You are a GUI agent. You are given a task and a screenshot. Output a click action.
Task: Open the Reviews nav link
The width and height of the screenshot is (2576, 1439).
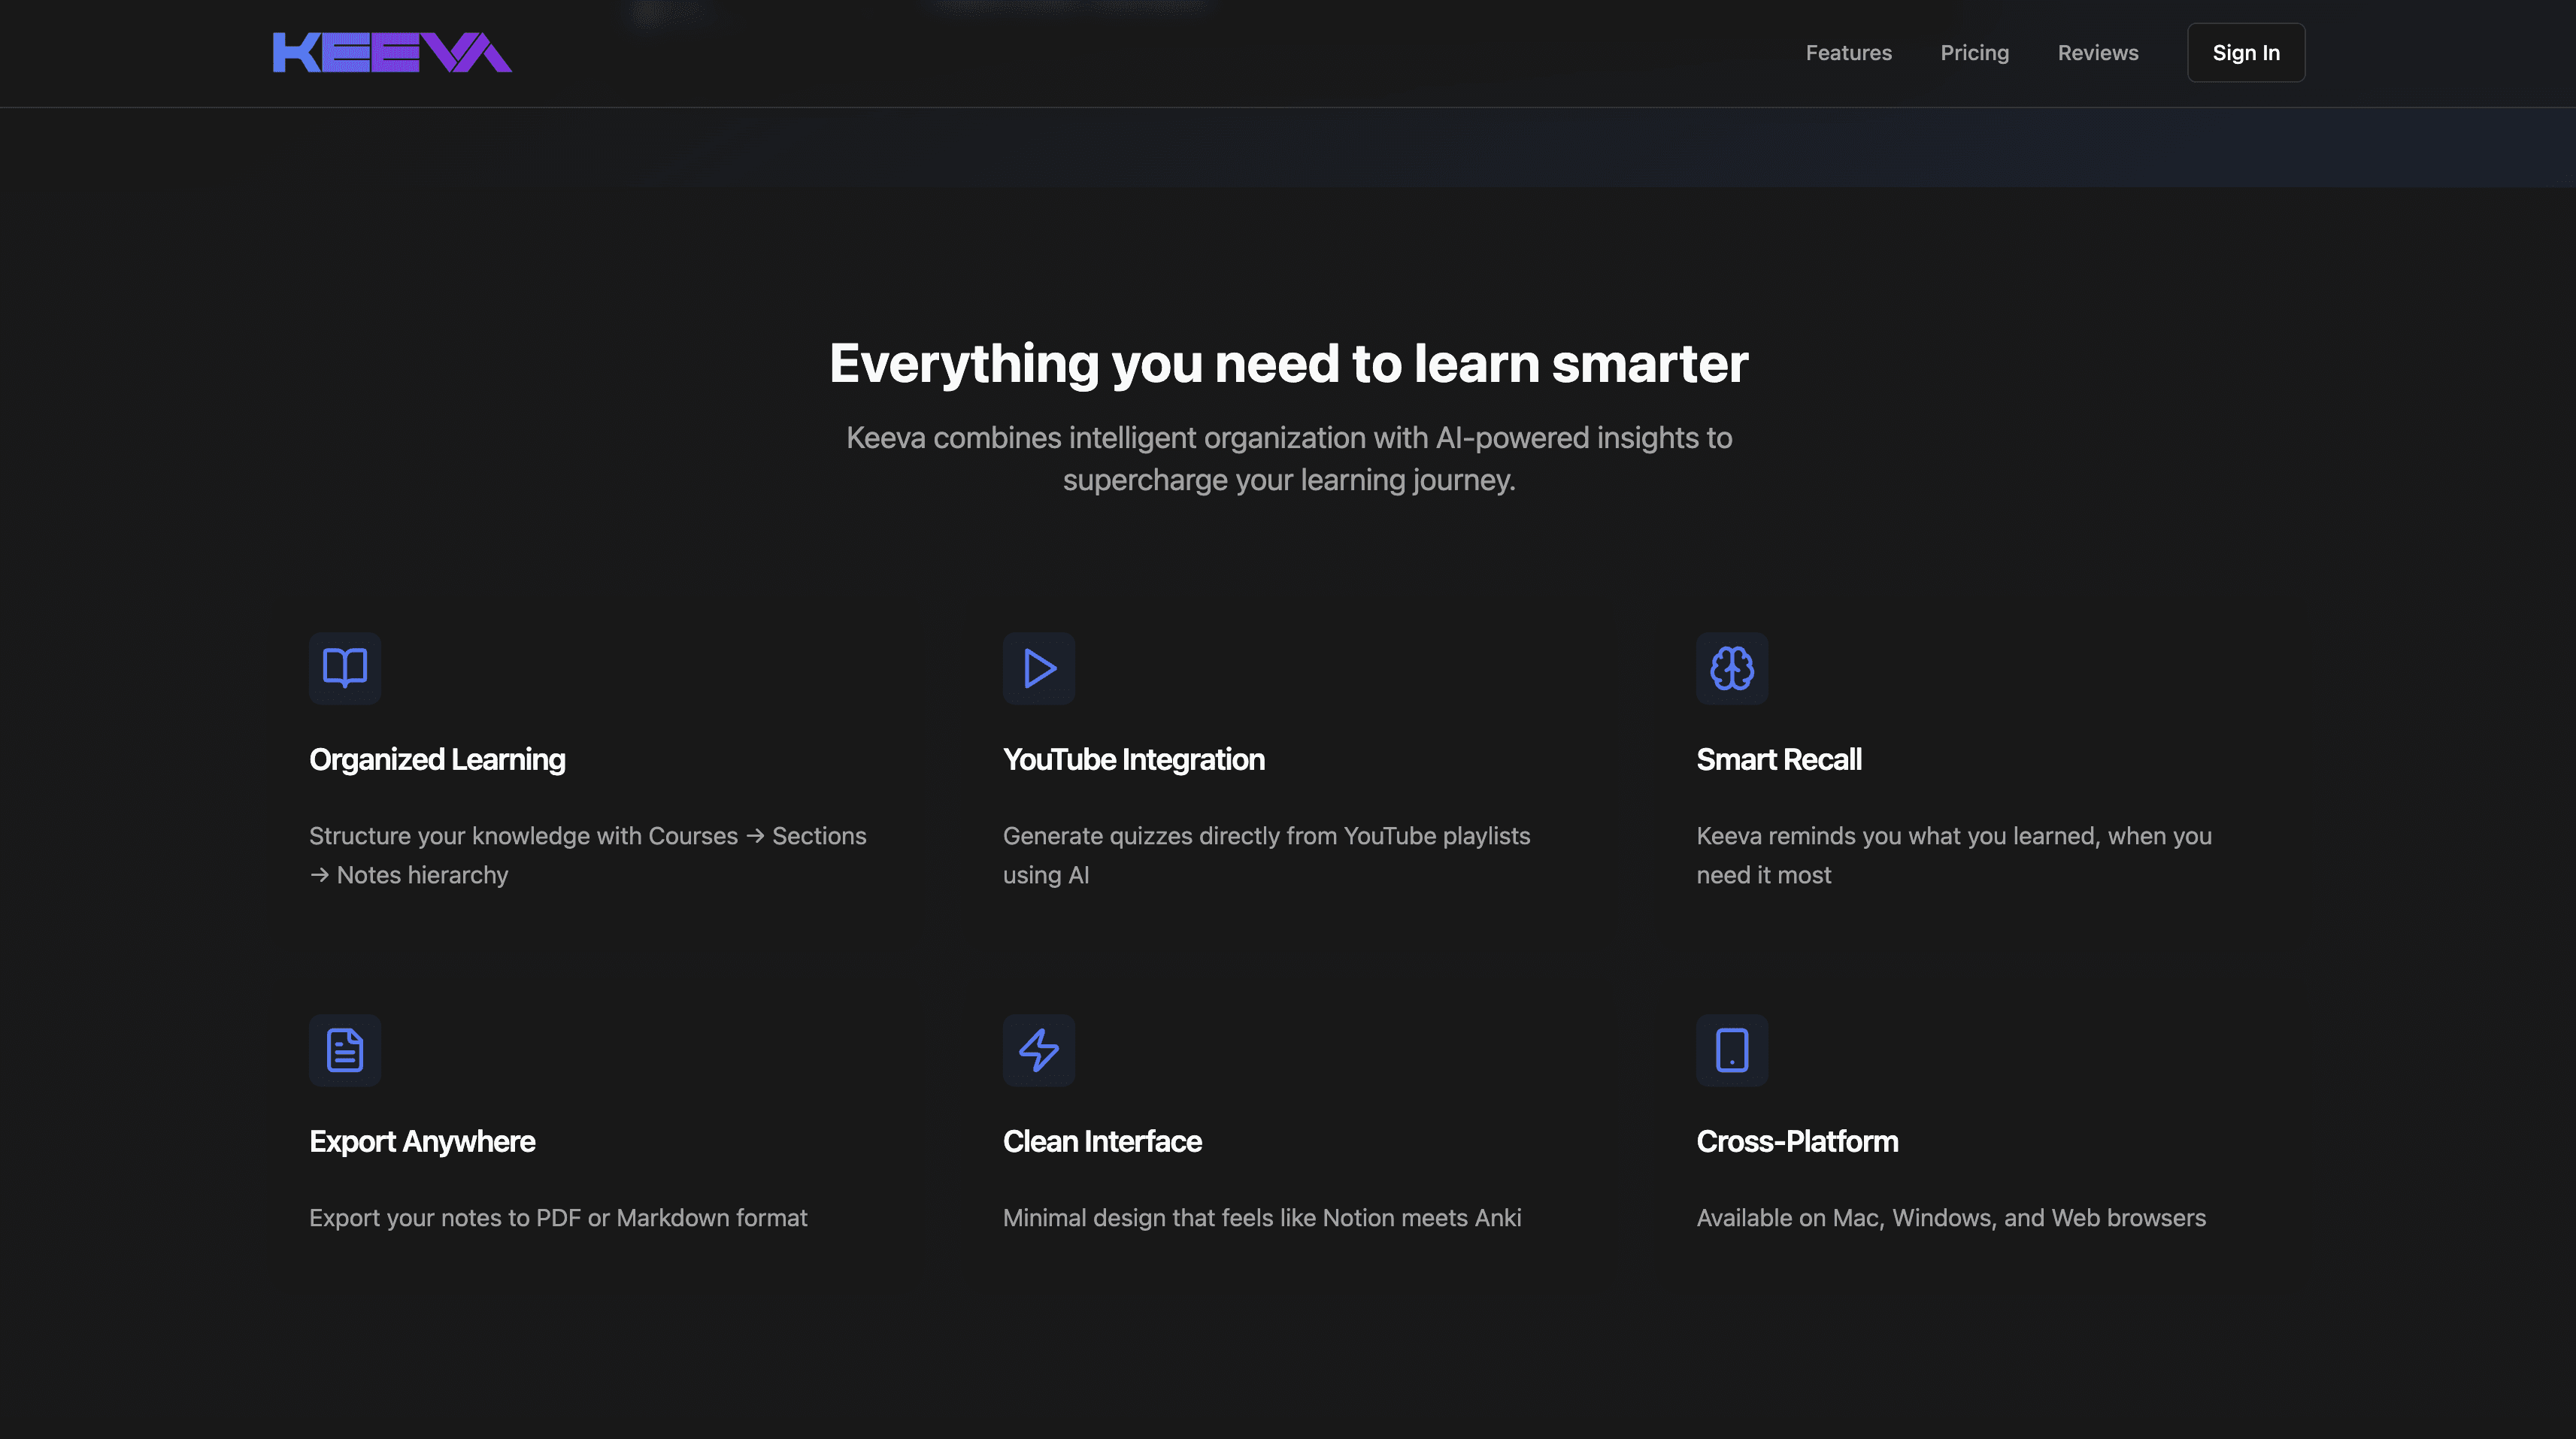(x=2097, y=53)
